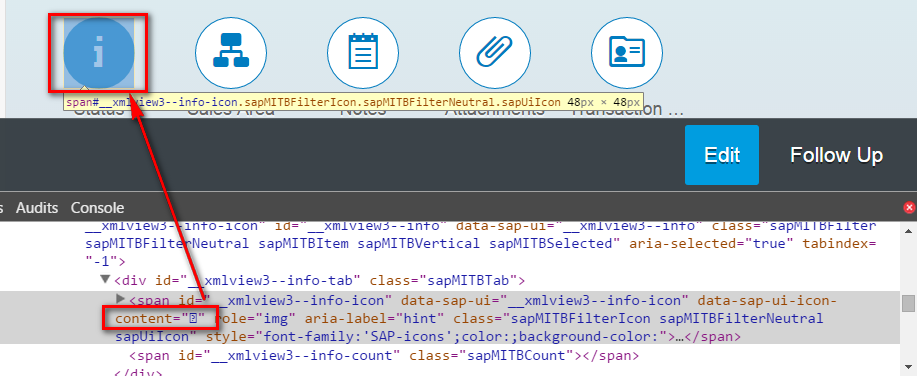Click the class="sapMITBTab" attribute text

(443, 280)
